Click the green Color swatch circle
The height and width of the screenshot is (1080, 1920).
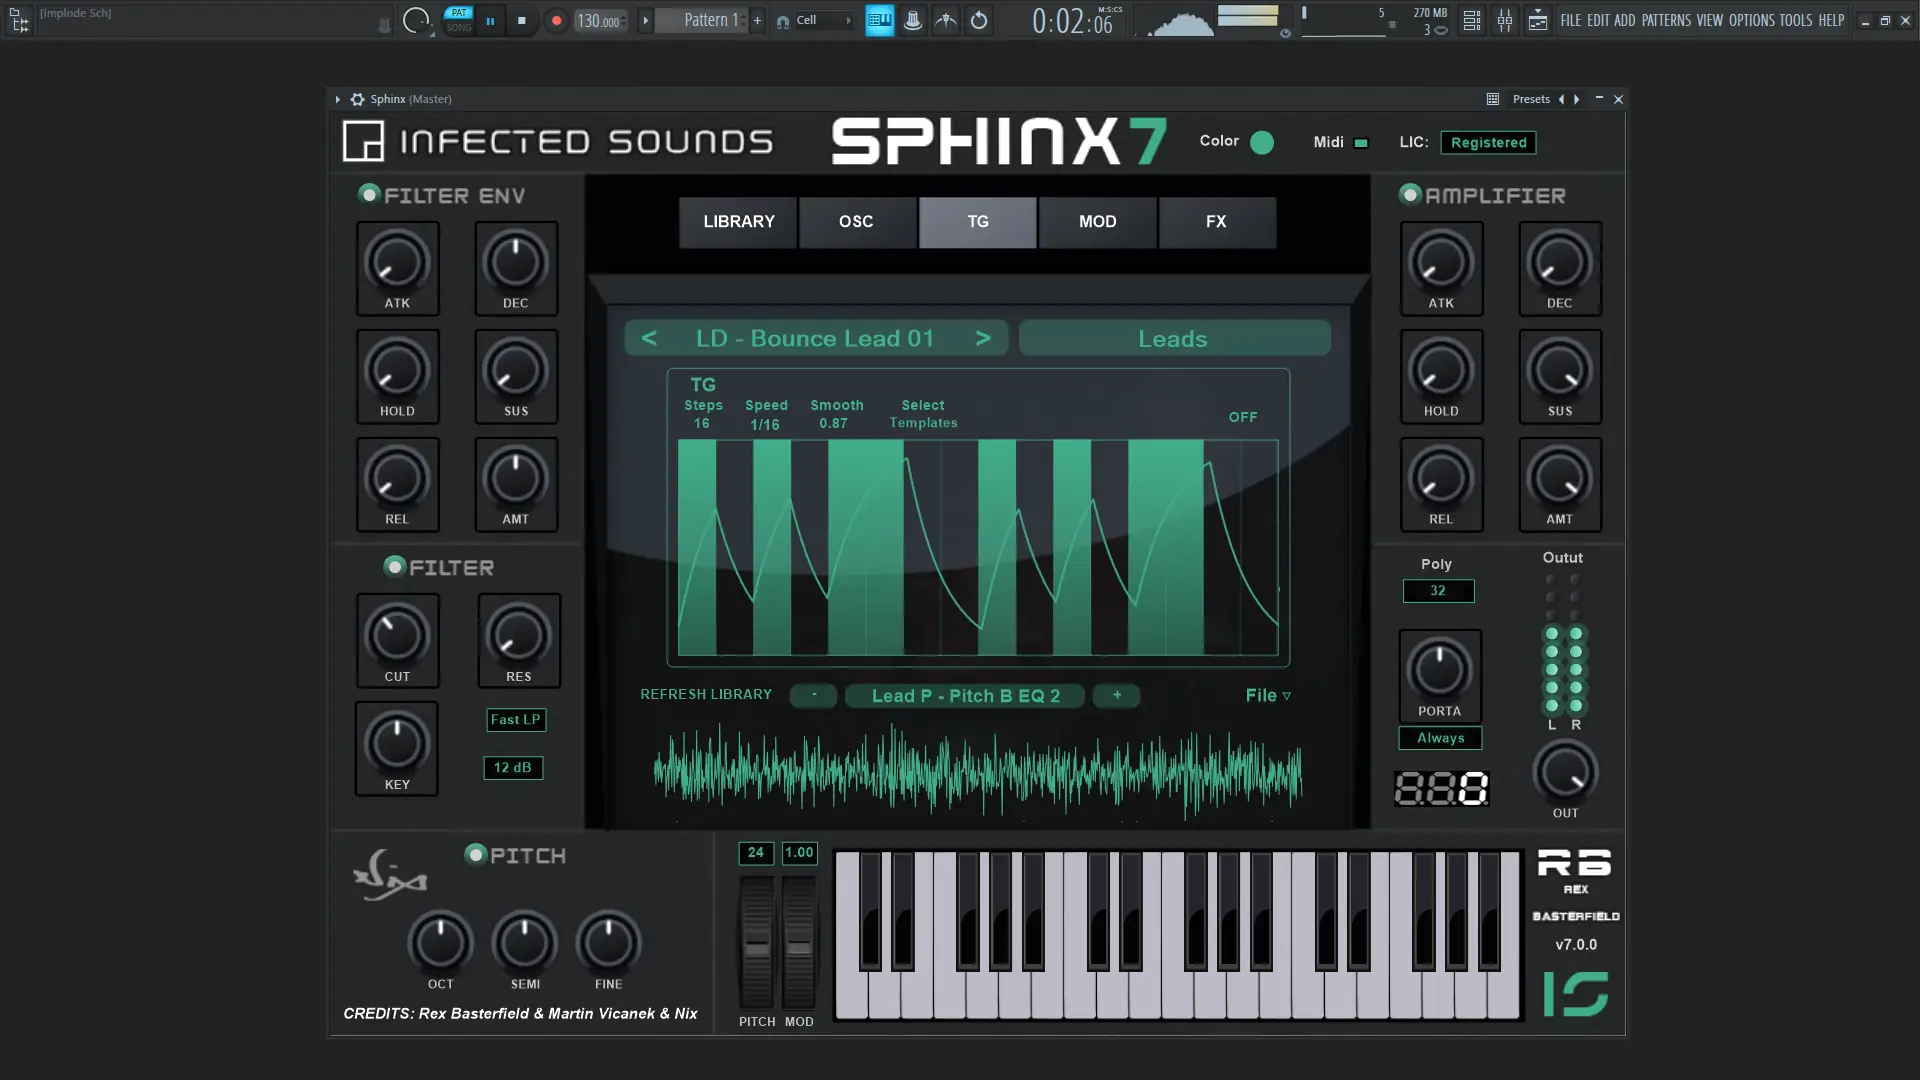click(x=1262, y=143)
